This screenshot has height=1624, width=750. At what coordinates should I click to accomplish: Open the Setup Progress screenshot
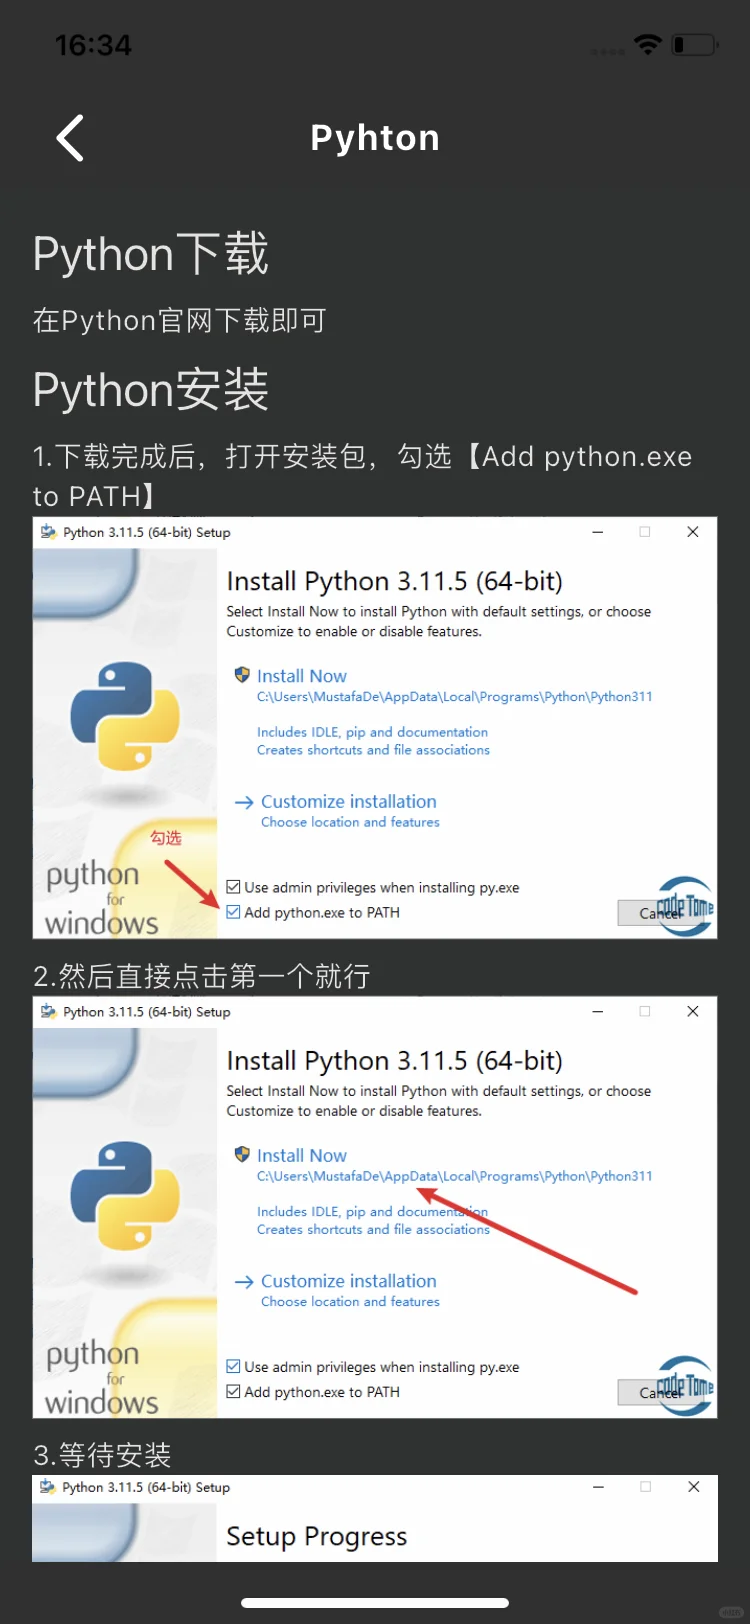(375, 1518)
